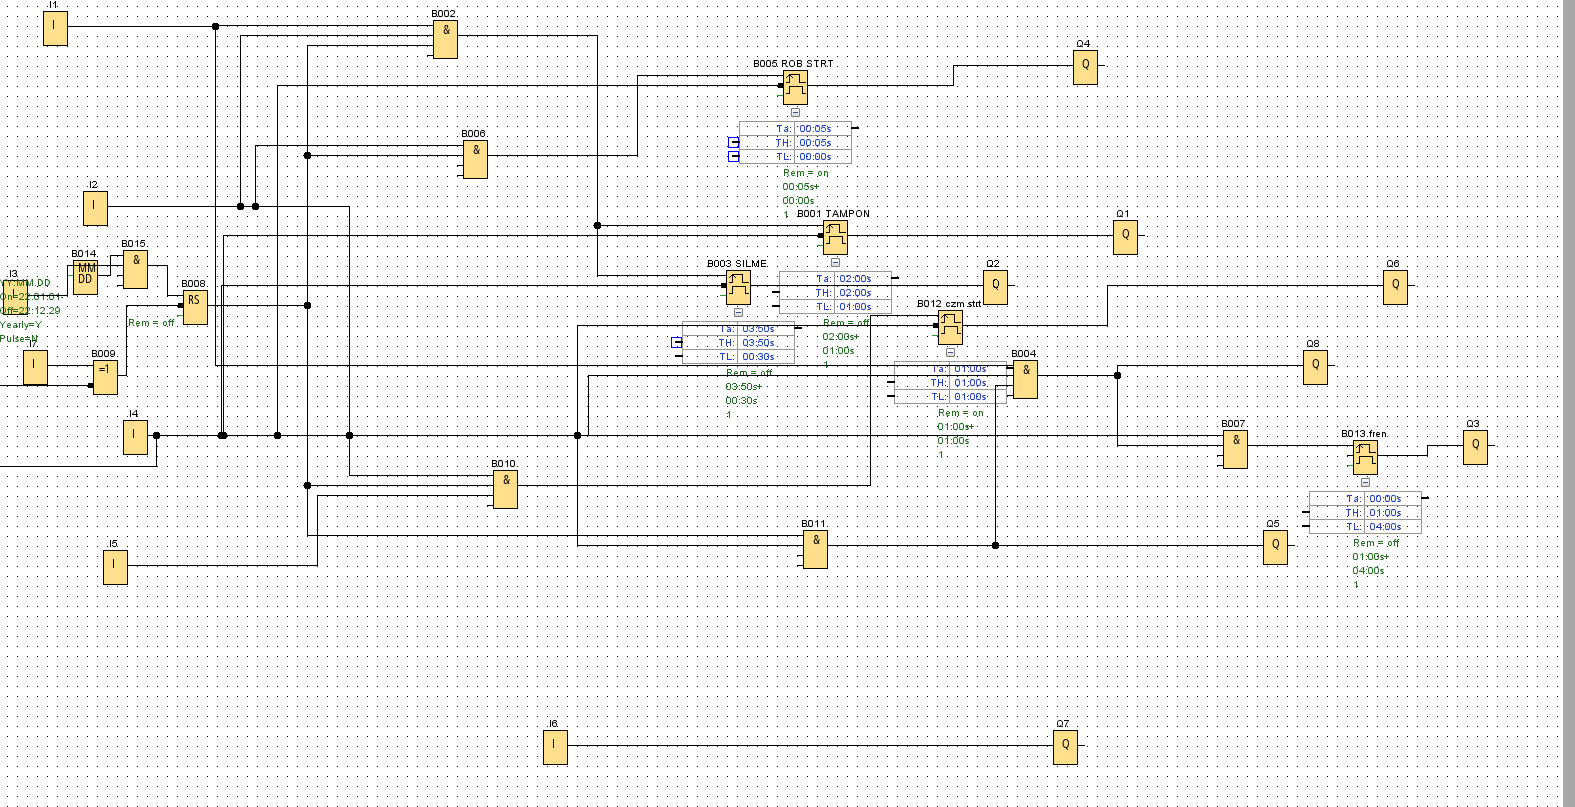Select the Q4 output block
Viewport: 1575px width, 807px height.
click(x=1085, y=67)
